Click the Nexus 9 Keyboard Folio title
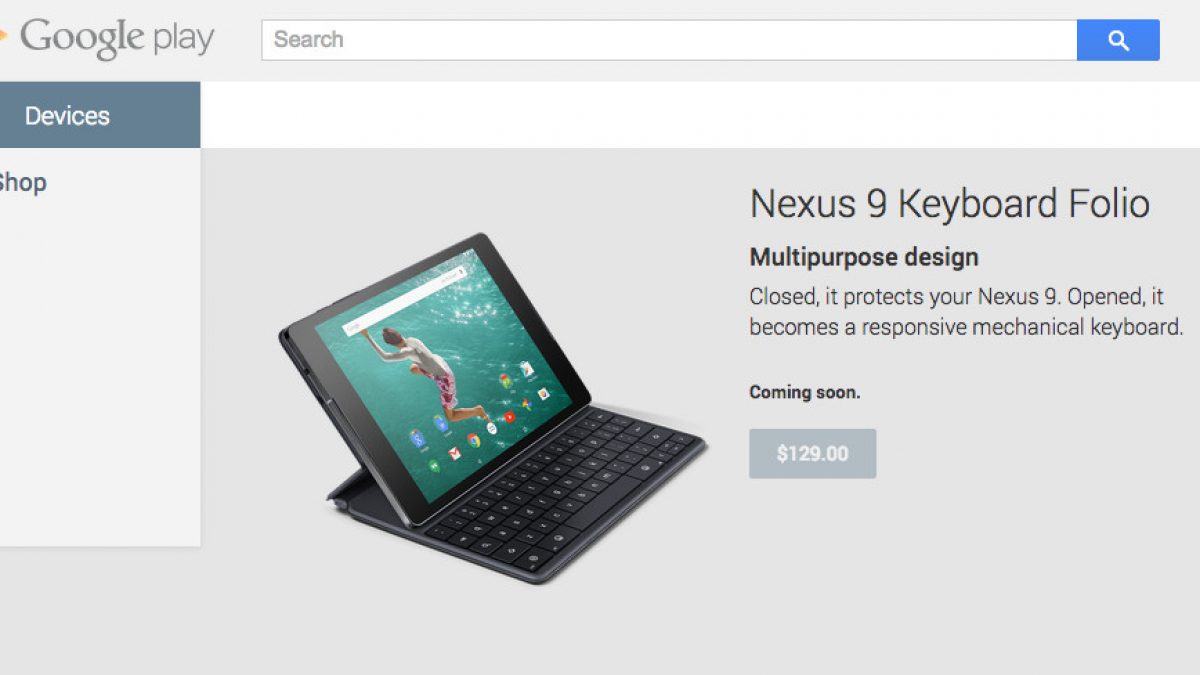Image resolution: width=1200 pixels, height=675 pixels. coord(950,204)
